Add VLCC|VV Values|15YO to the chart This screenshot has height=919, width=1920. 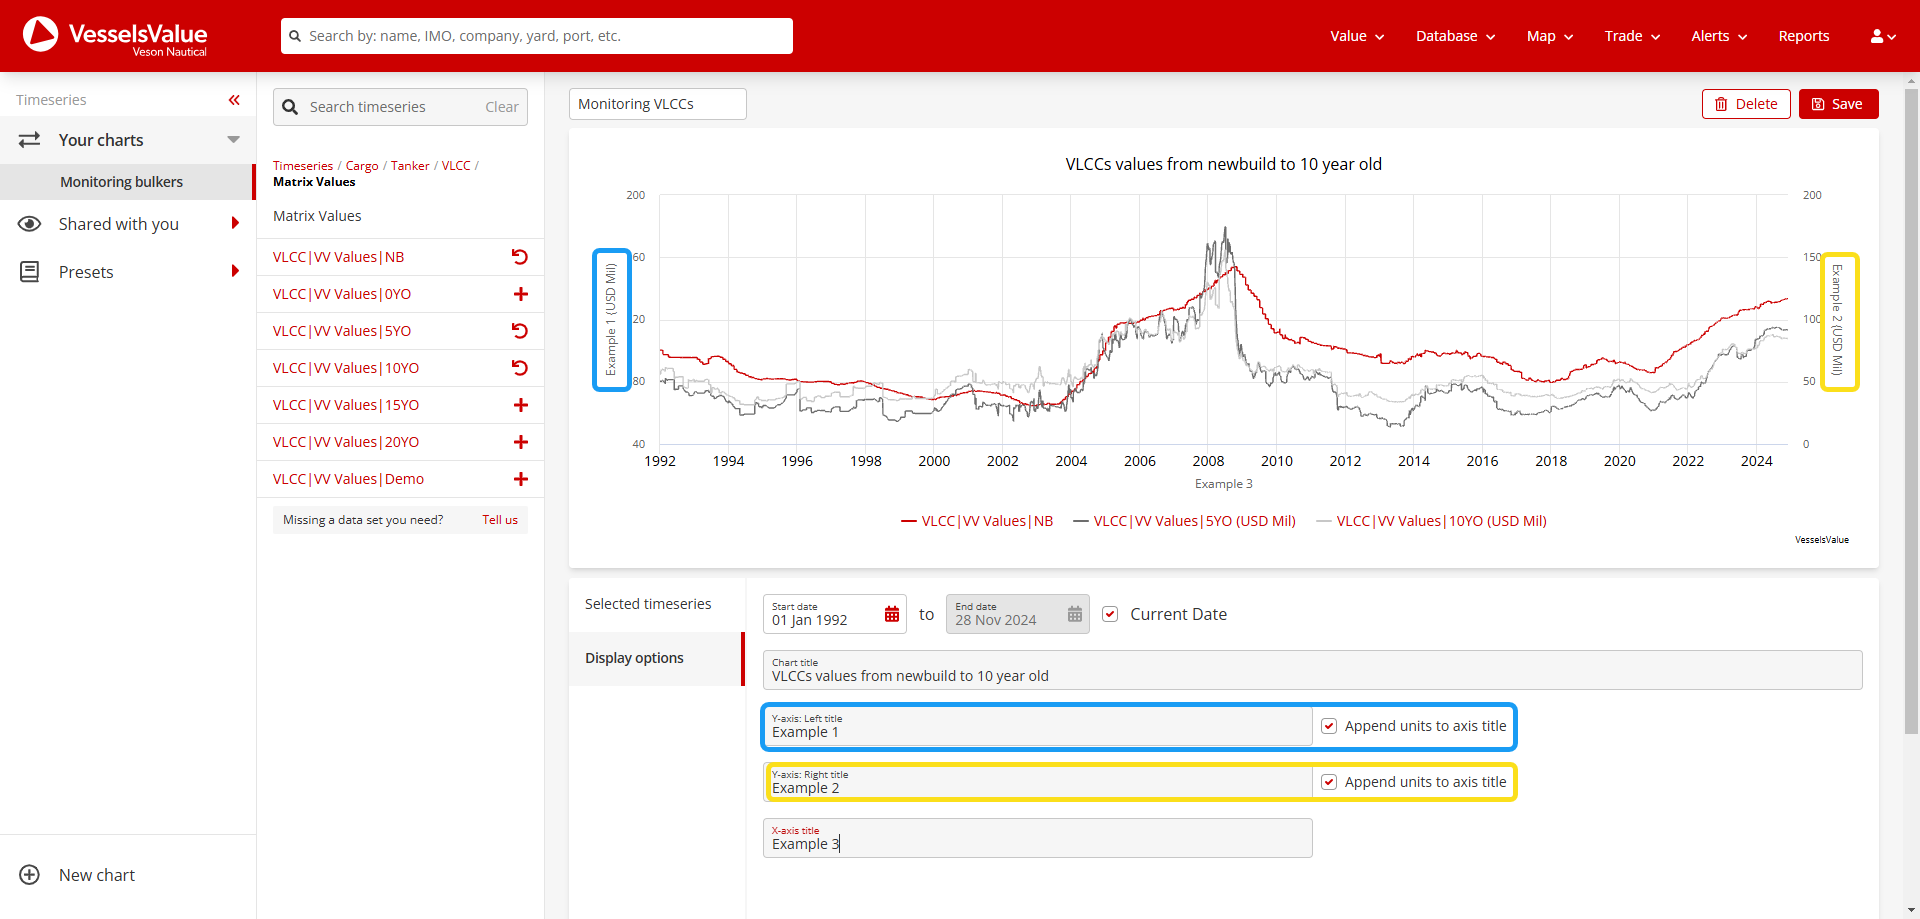520,405
